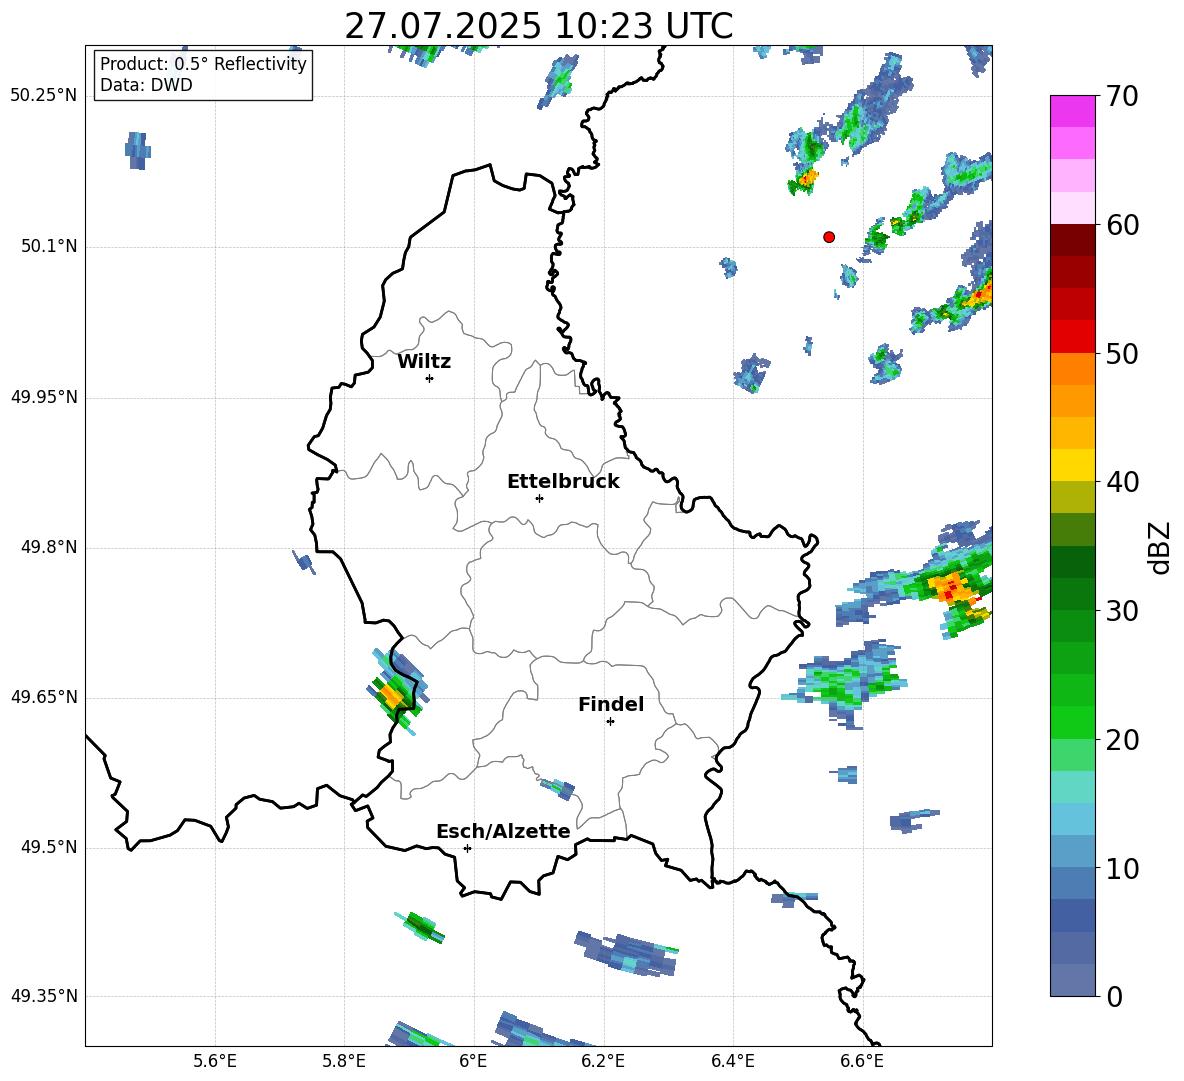Click the 0 colorbar tick label
This screenshot has width=1184, height=1081.
point(1114,997)
